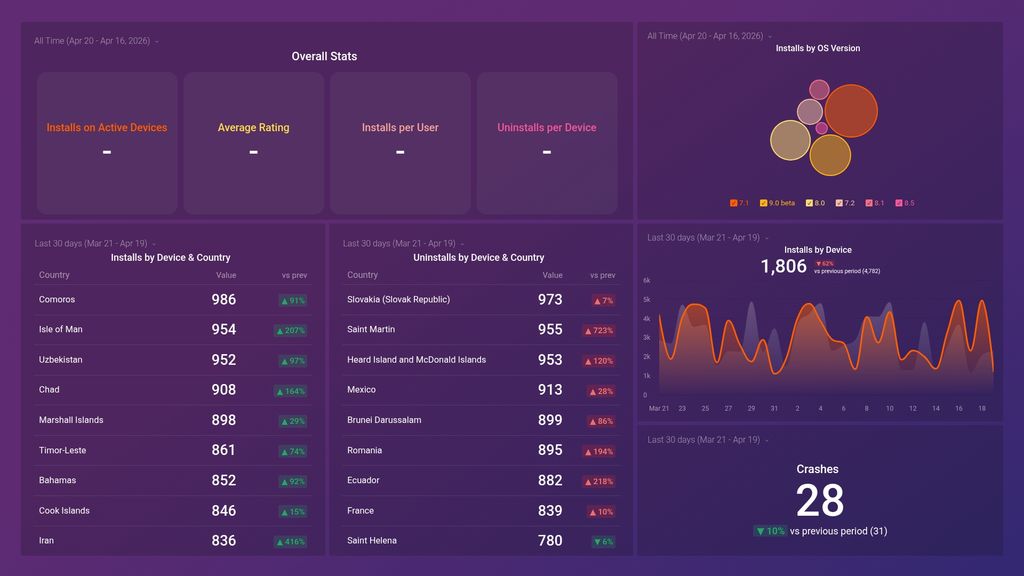Click the green 416% badge next to Iran
The image size is (1024, 576).
290,541
